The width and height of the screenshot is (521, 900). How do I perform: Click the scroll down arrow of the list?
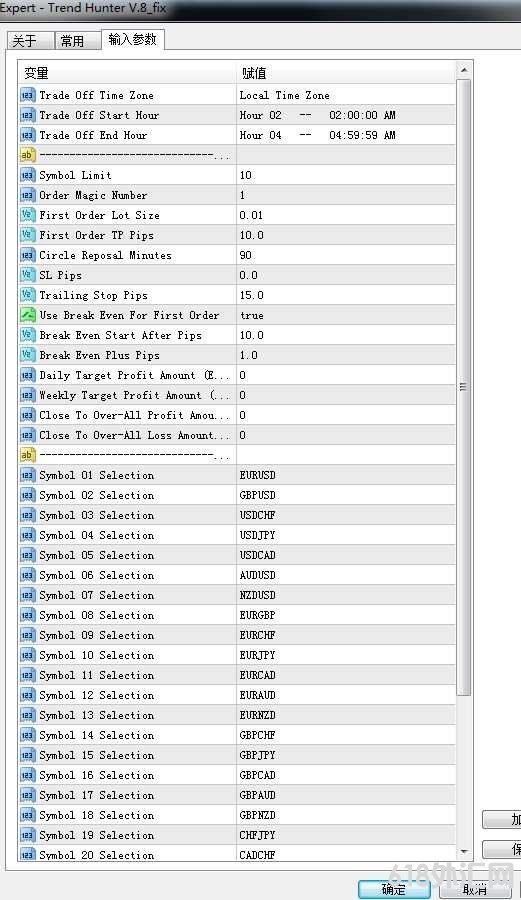click(x=464, y=852)
